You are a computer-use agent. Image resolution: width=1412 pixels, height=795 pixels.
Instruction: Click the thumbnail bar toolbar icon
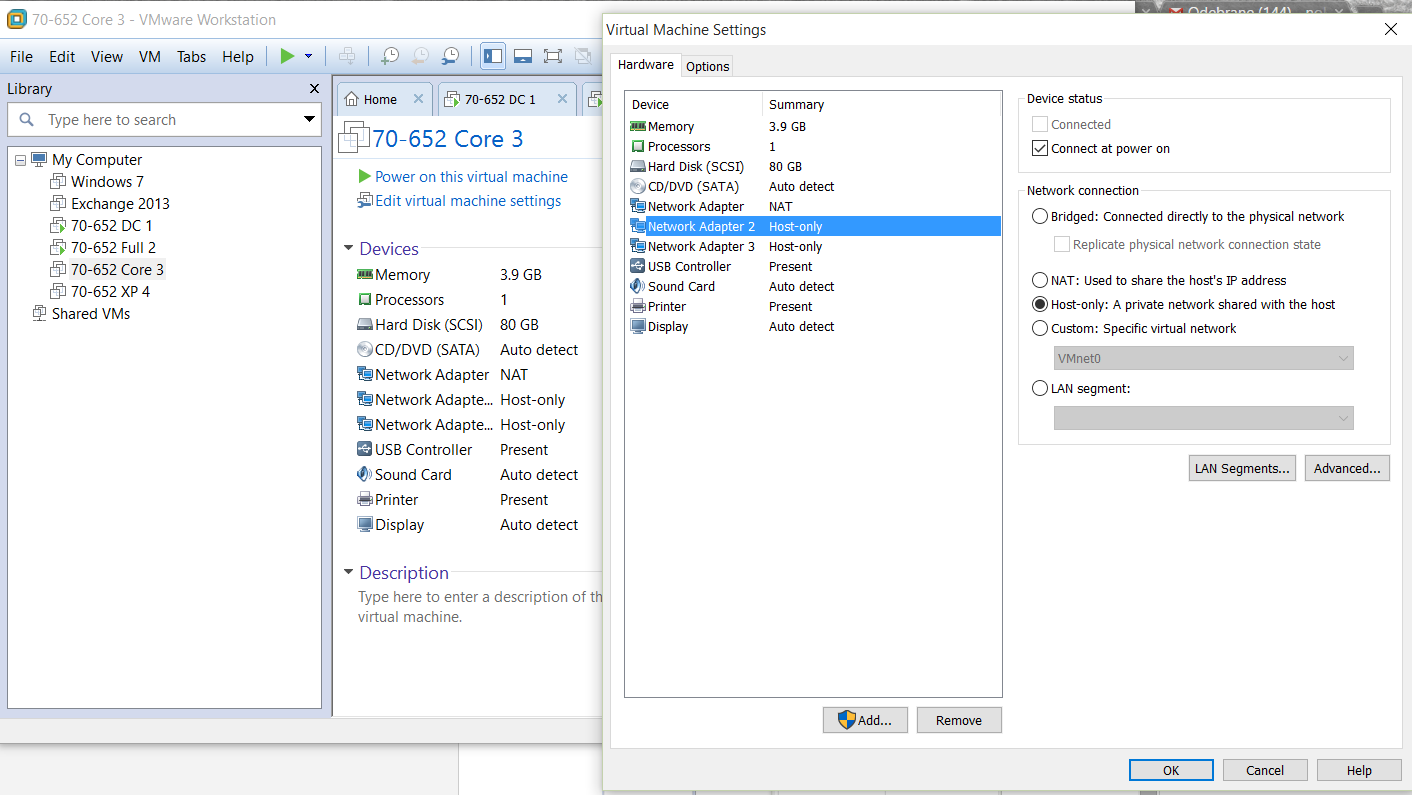pyautogui.click(x=523, y=56)
